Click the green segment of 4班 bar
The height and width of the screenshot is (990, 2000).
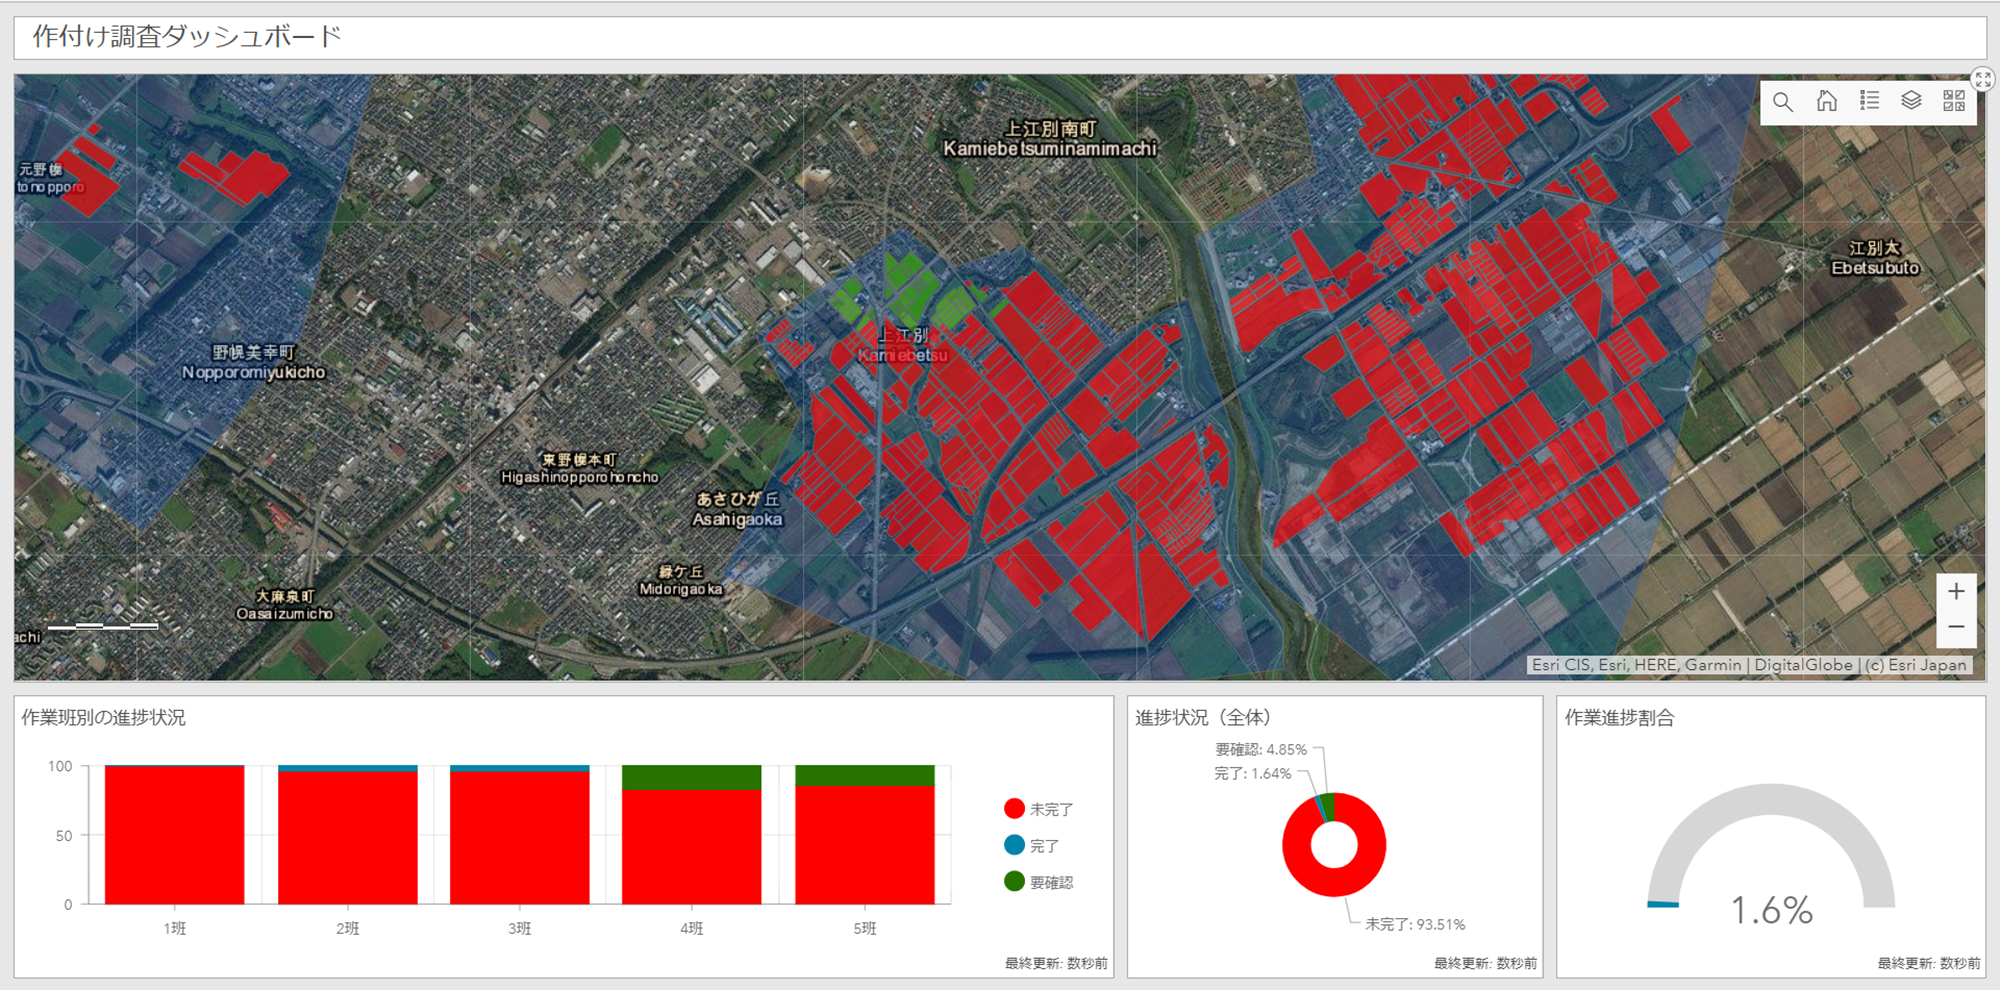(x=691, y=777)
